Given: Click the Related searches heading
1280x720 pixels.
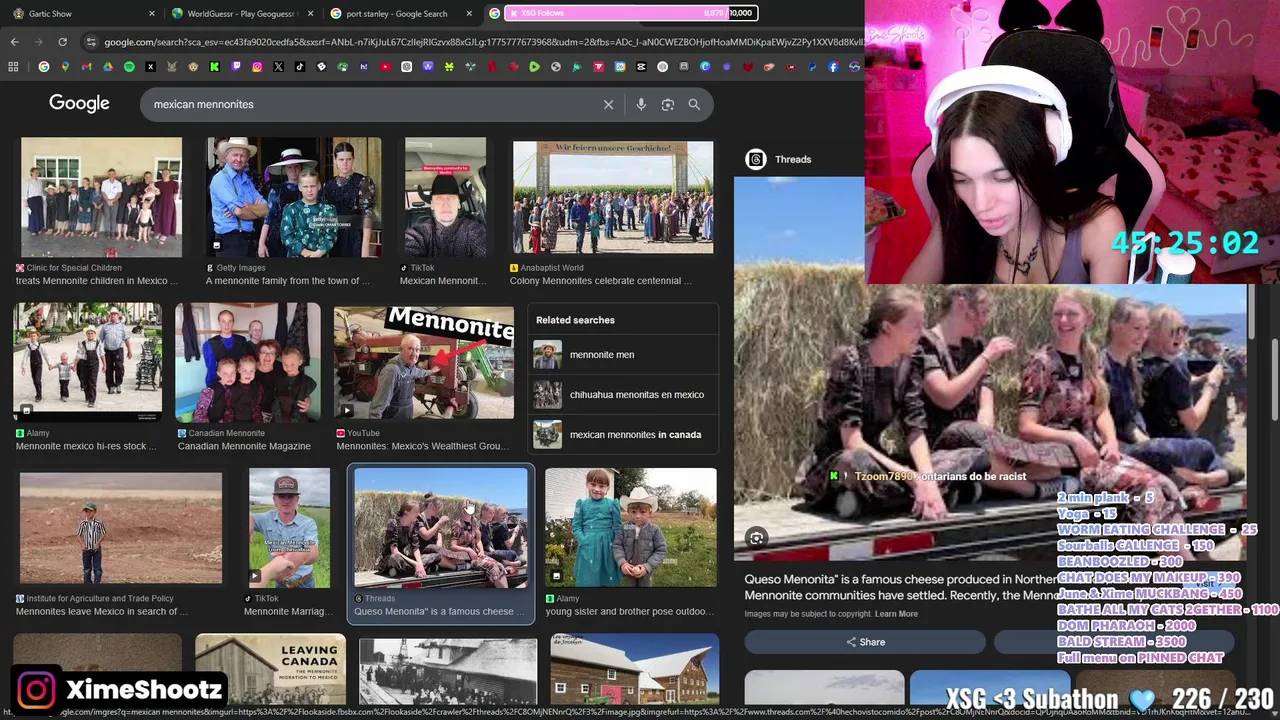Looking at the screenshot, I should [x=575, y=320].
